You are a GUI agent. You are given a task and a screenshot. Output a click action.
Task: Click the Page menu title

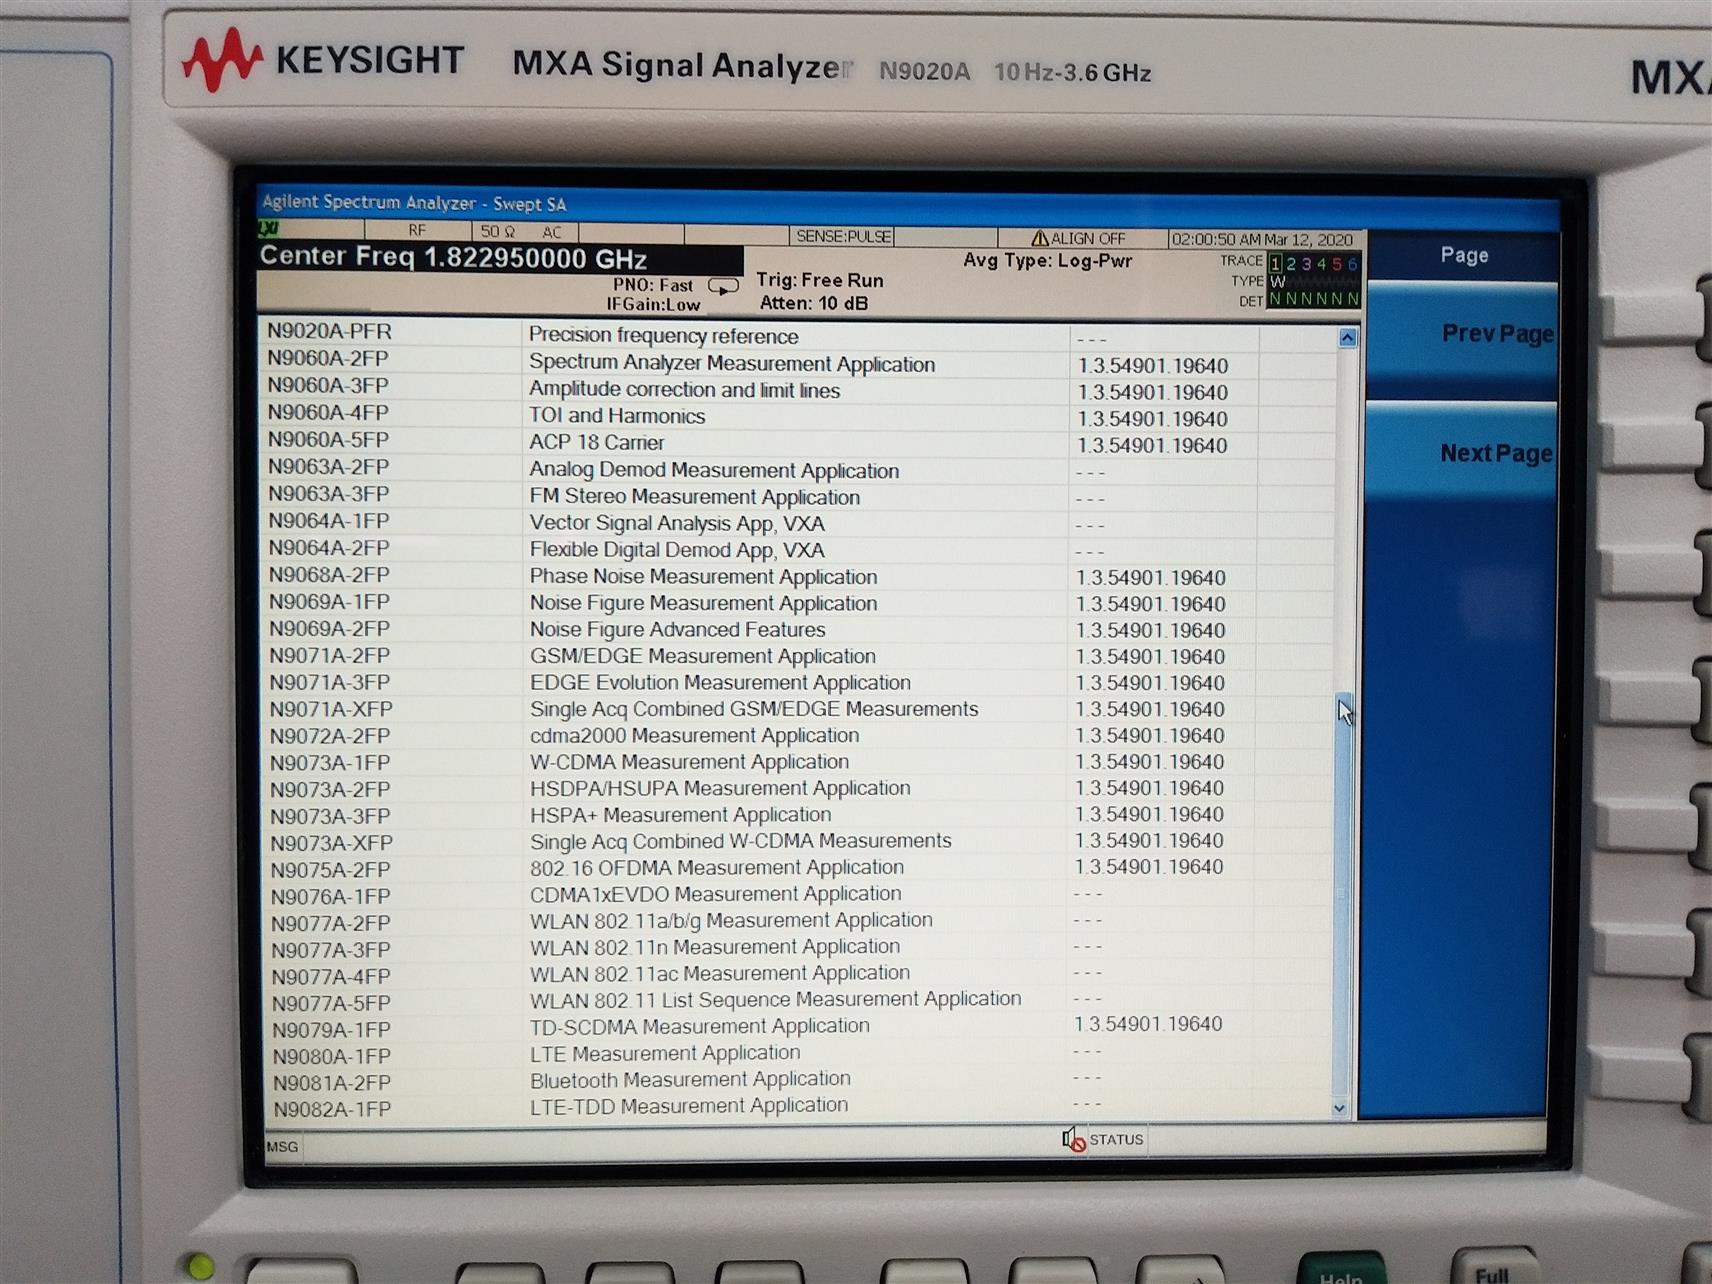click(x=1464, y=255)
